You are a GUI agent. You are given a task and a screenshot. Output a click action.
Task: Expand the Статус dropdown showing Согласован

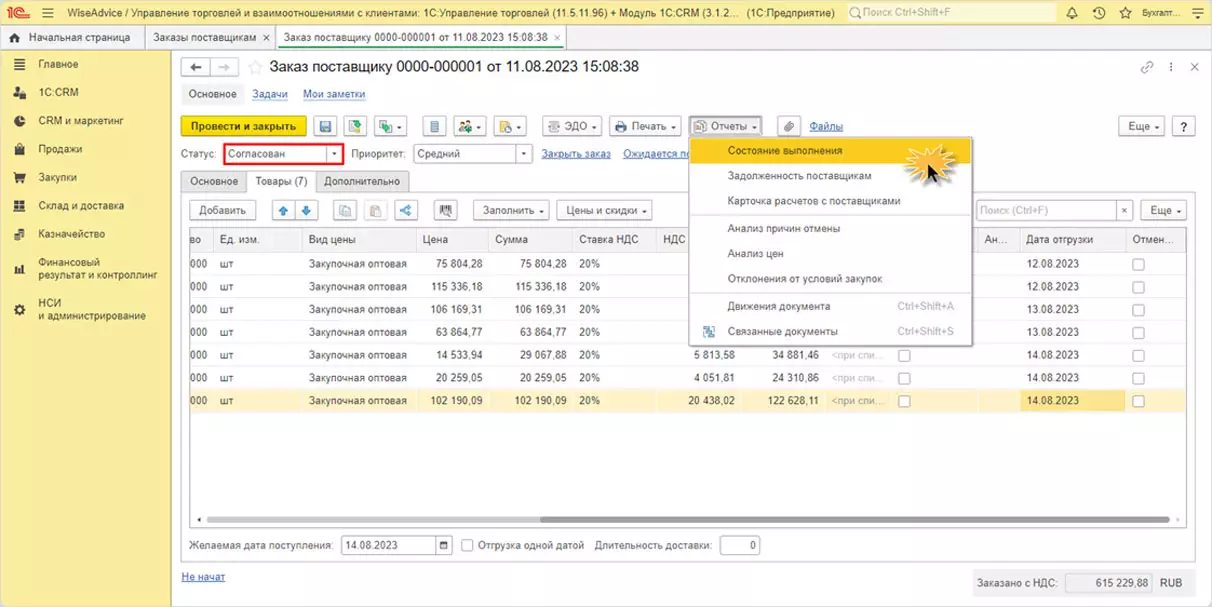334,154
